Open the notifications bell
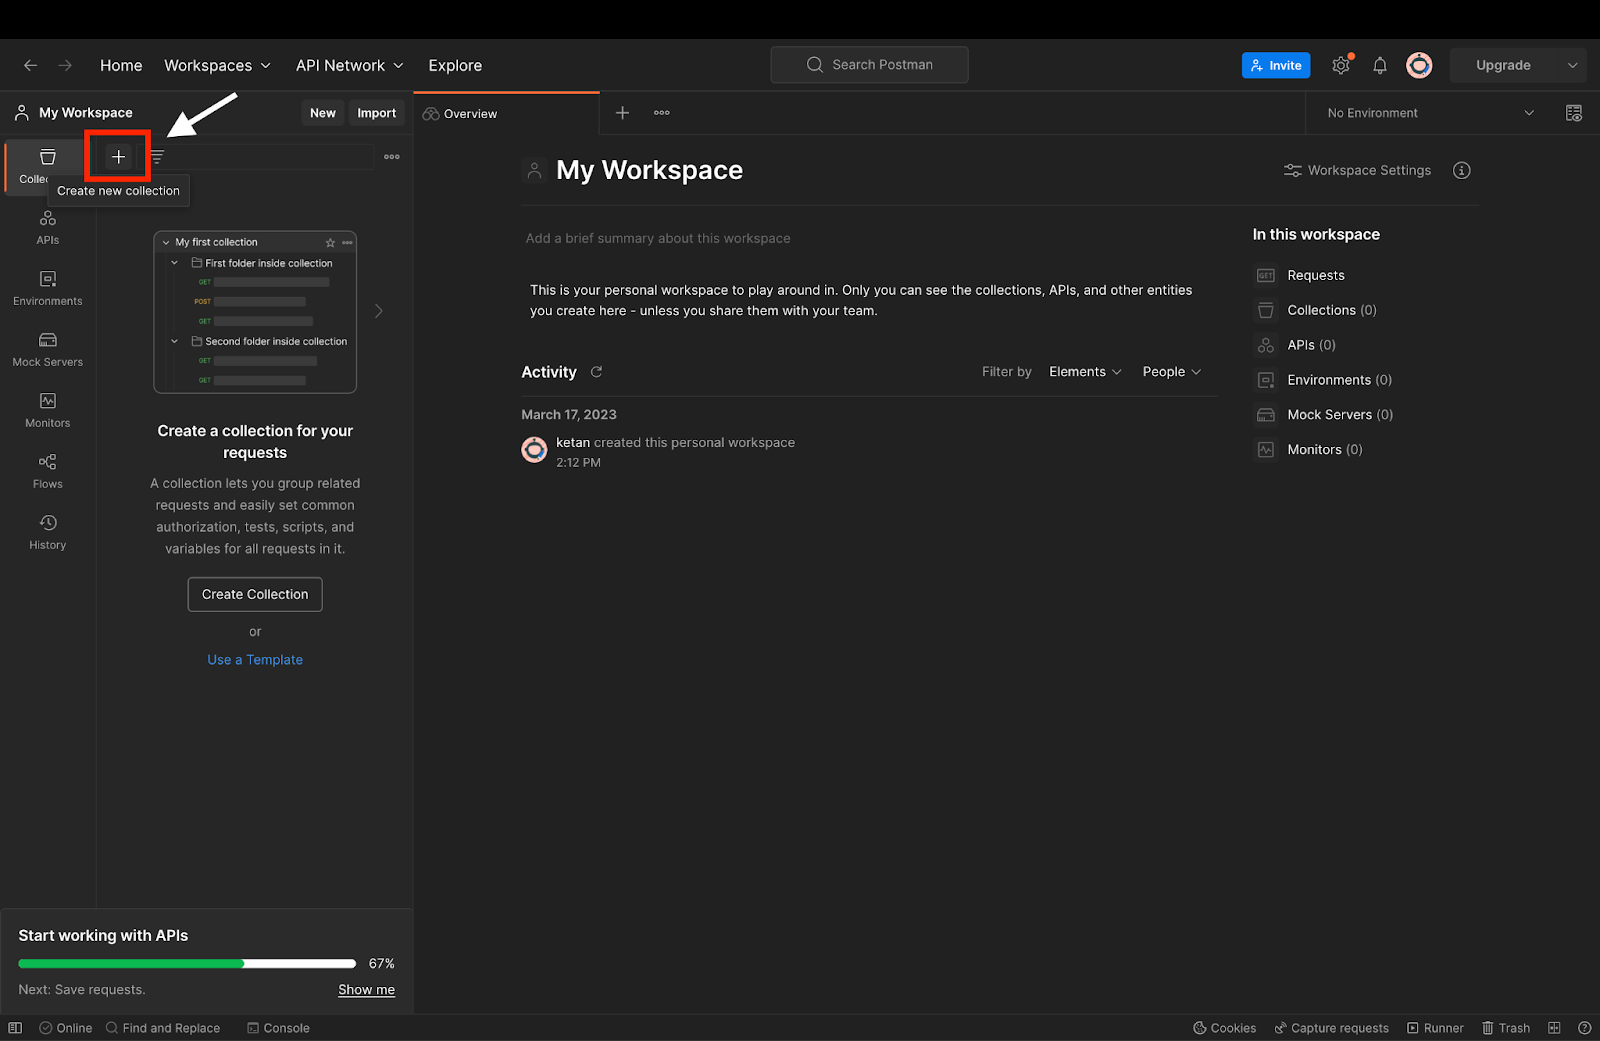Viewport: 1600px width, 1041px height. click(x=1380, y=65)
